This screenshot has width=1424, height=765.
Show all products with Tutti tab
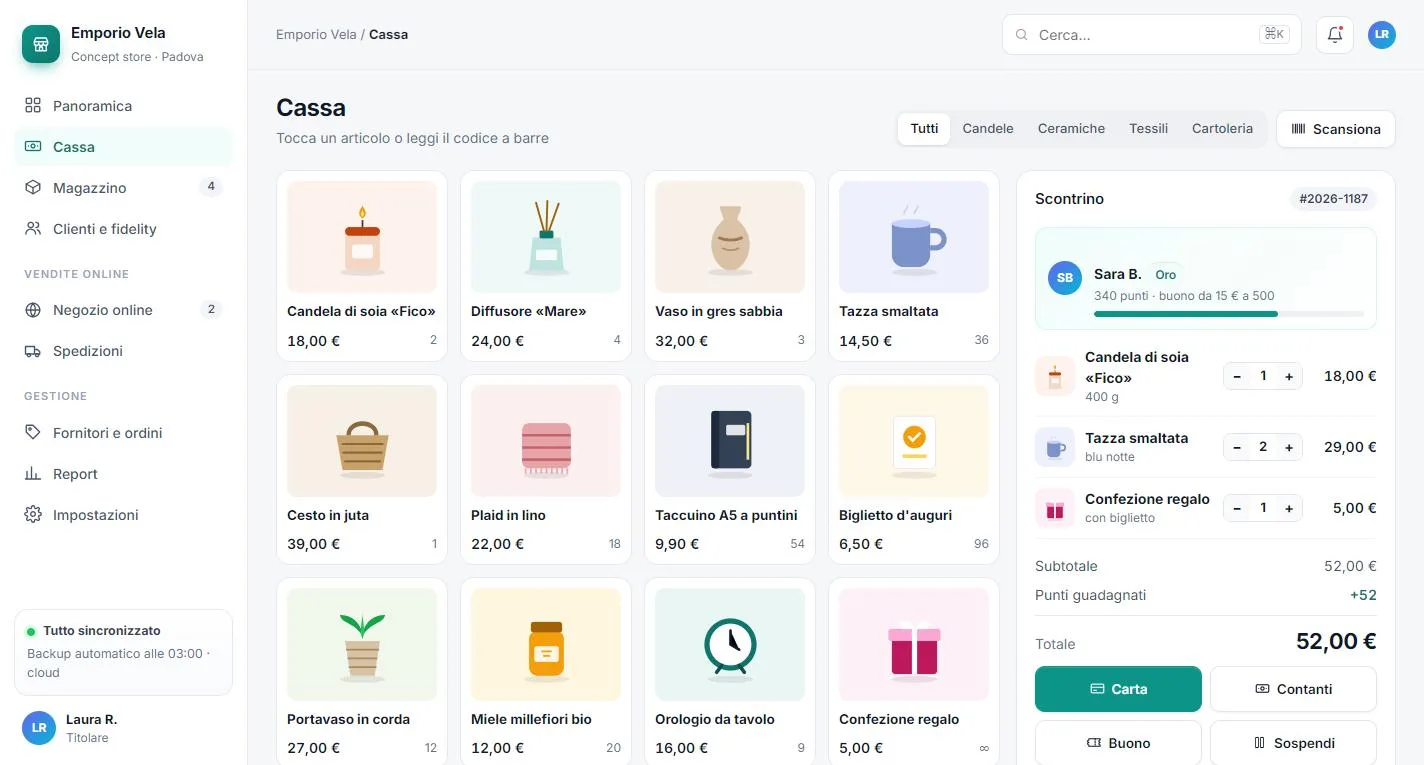[x=925, y=129]
